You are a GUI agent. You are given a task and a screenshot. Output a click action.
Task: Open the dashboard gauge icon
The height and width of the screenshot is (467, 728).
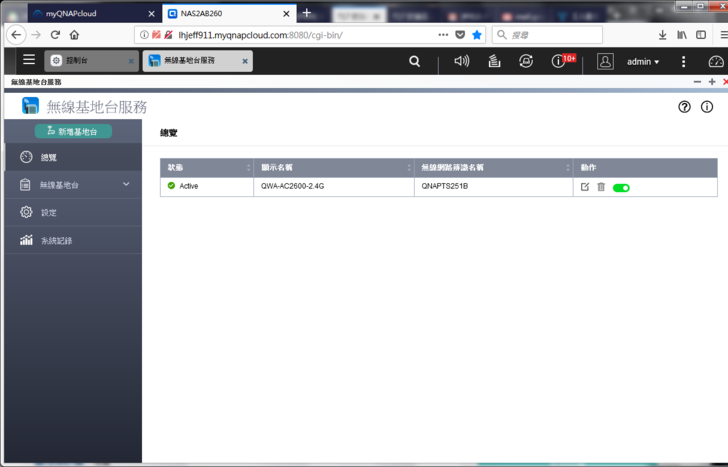[x=716, y=61]
